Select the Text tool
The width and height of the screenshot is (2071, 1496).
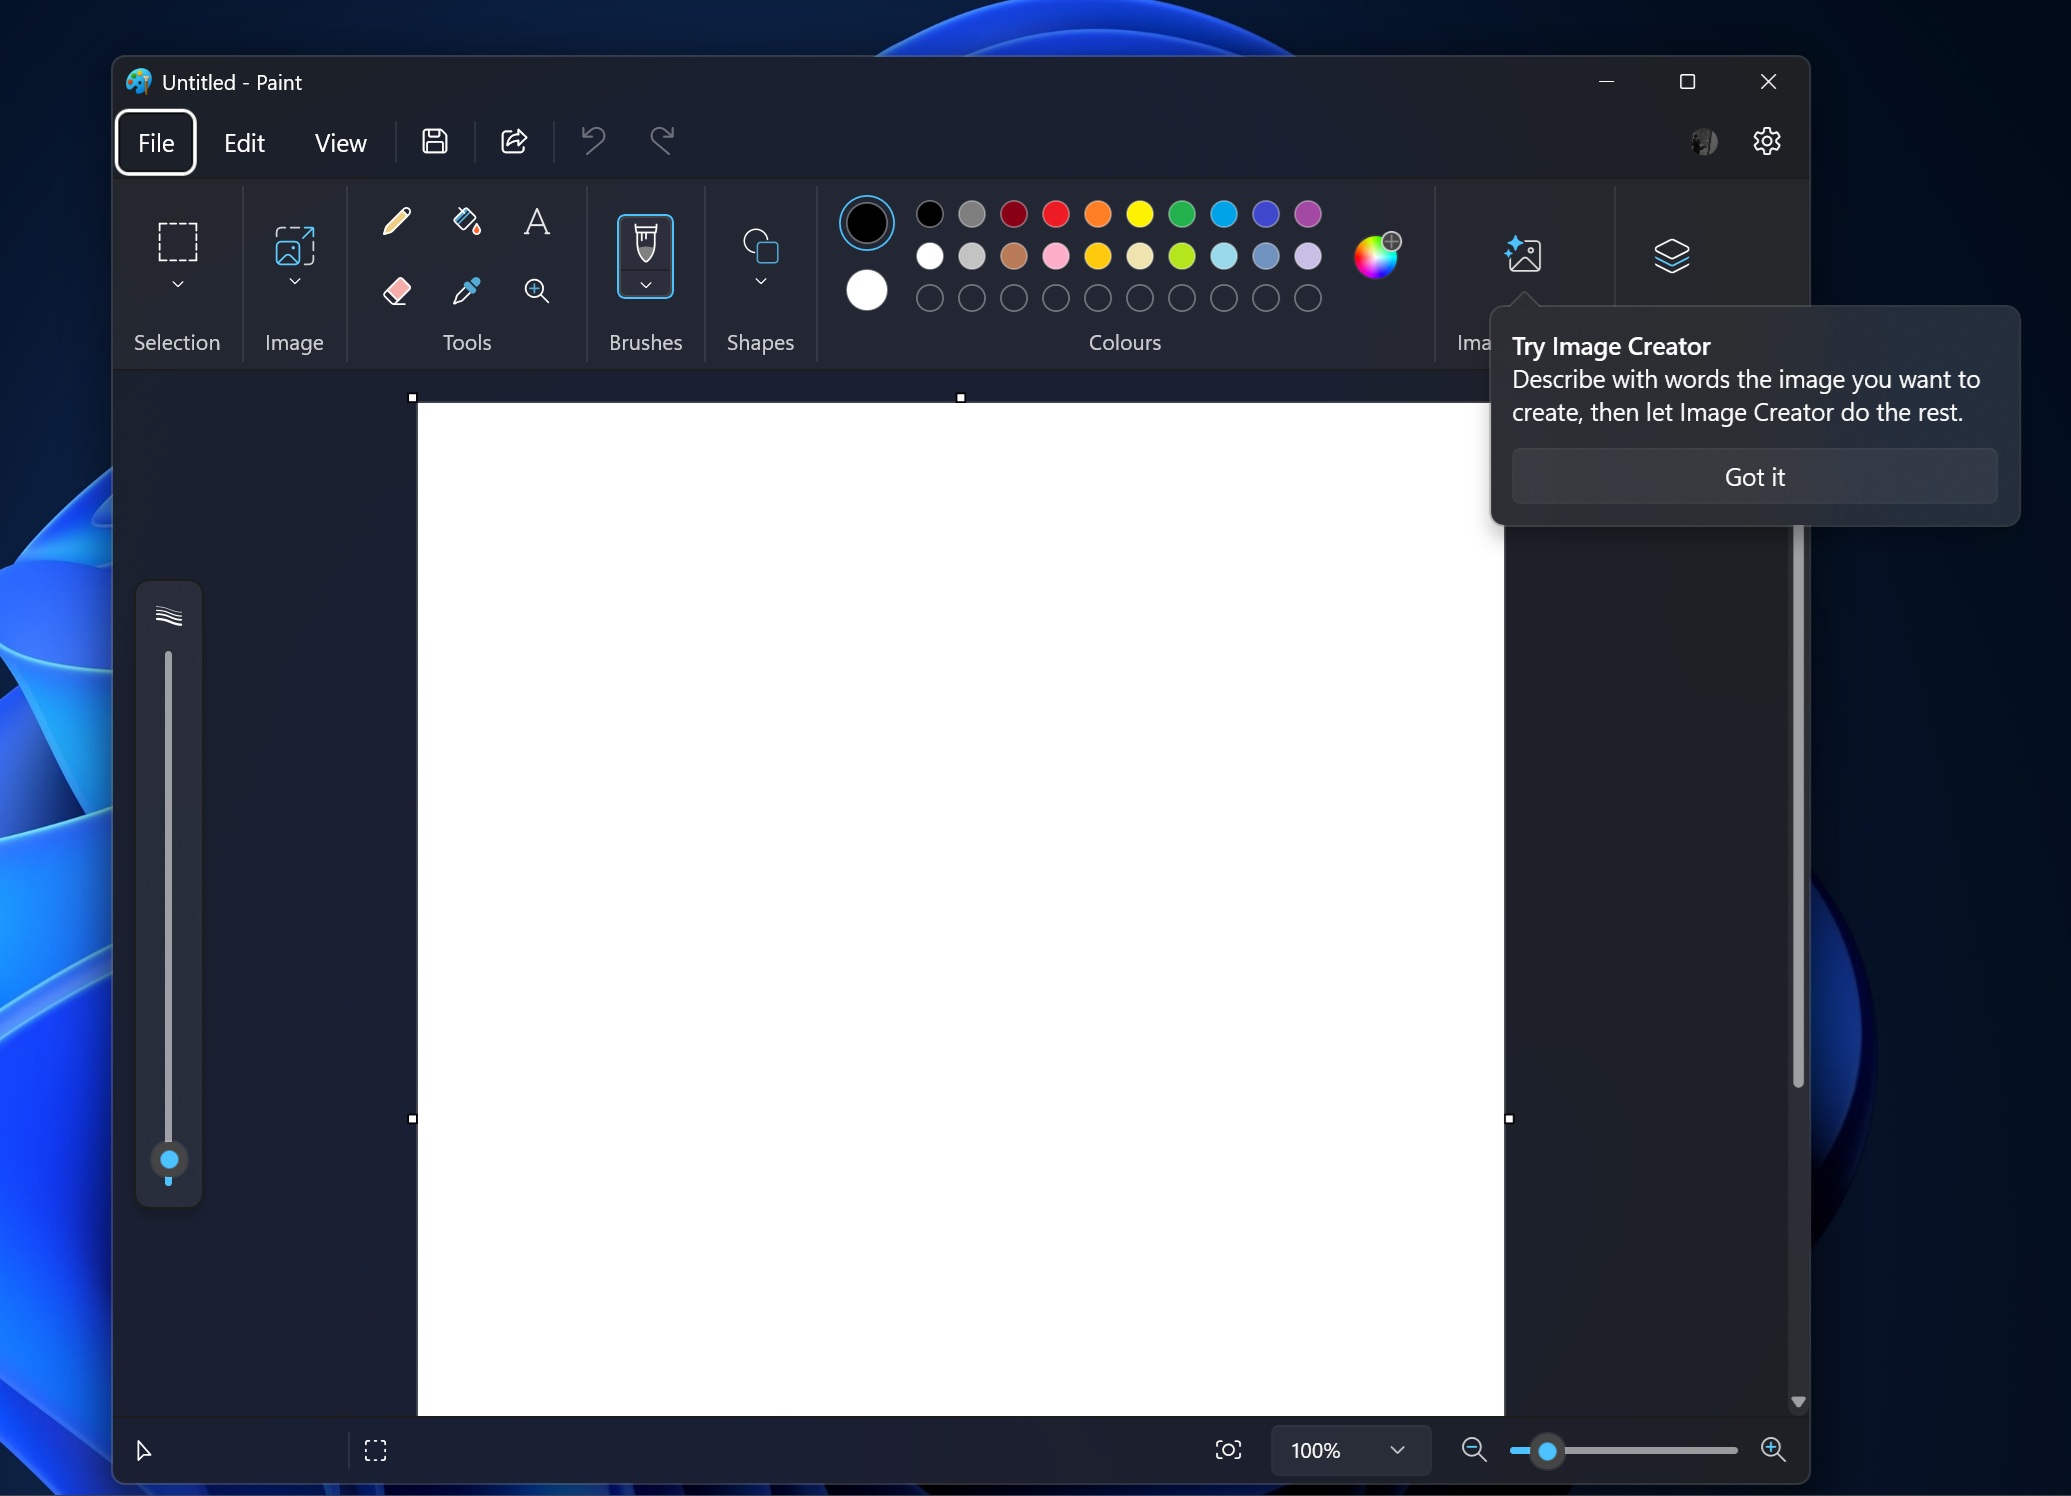(x=537, y=221)
